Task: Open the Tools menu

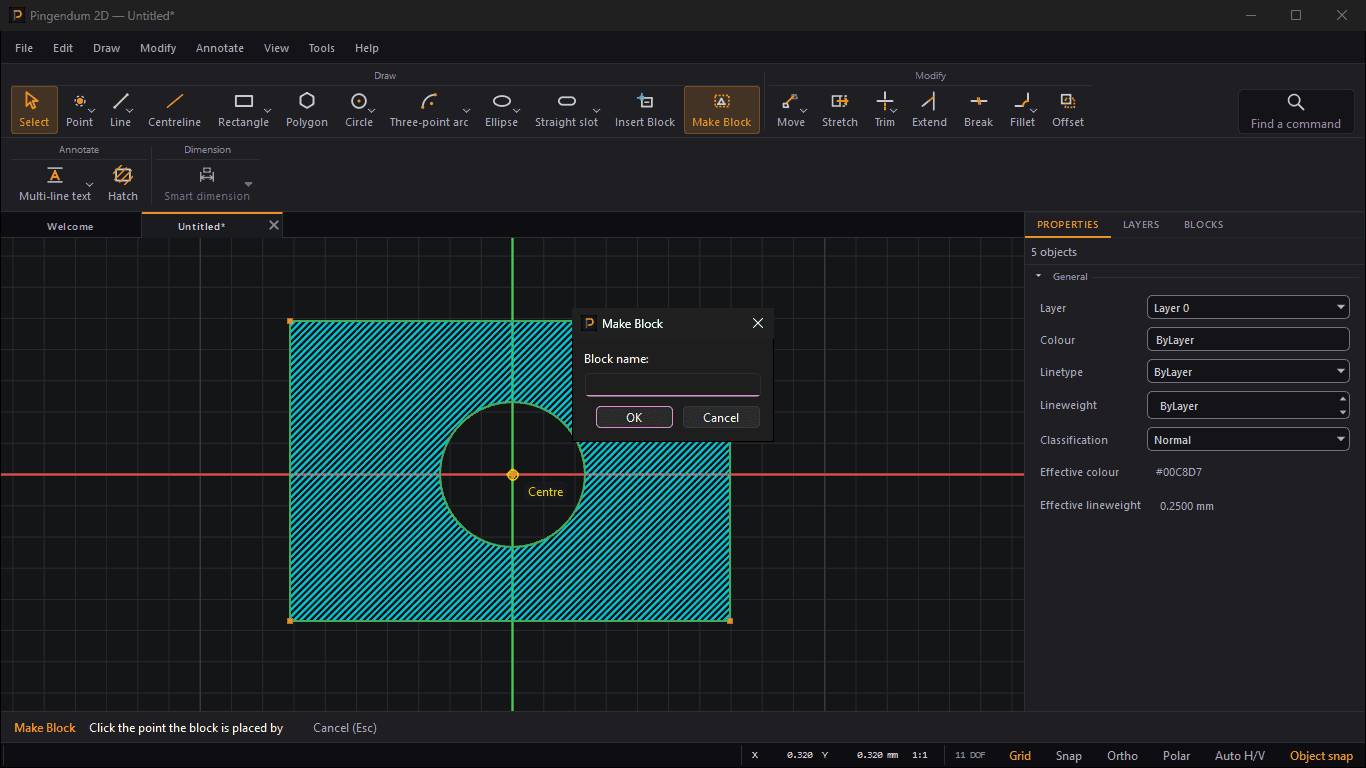Action: (322, 48)
